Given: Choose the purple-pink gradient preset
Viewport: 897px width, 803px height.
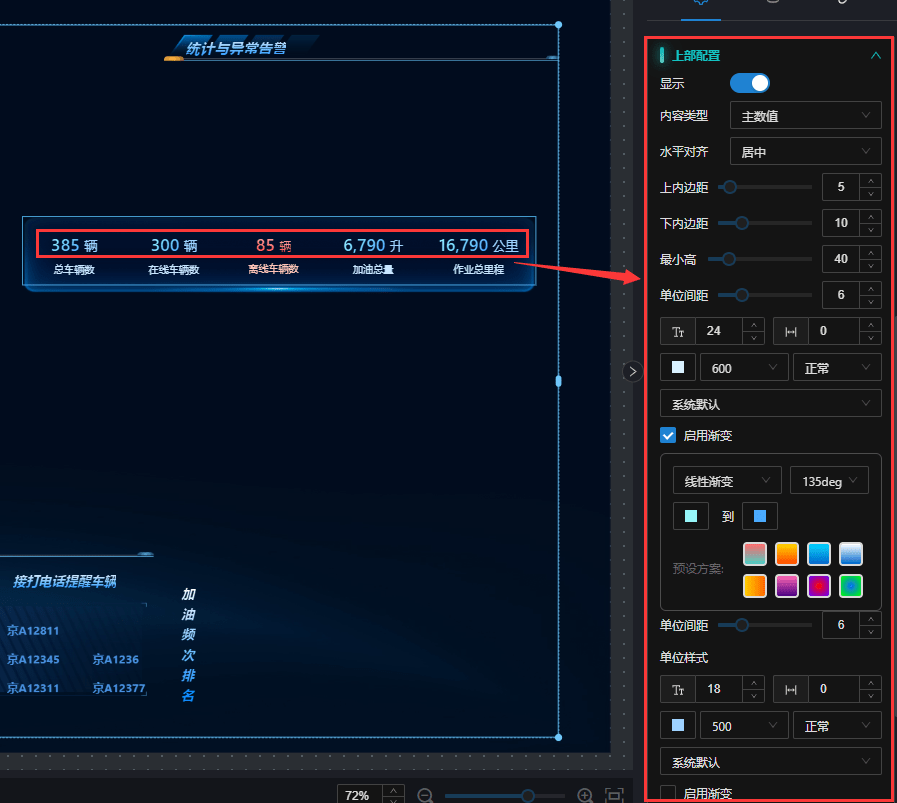Looking at the screenshot, I should (787, 586).
